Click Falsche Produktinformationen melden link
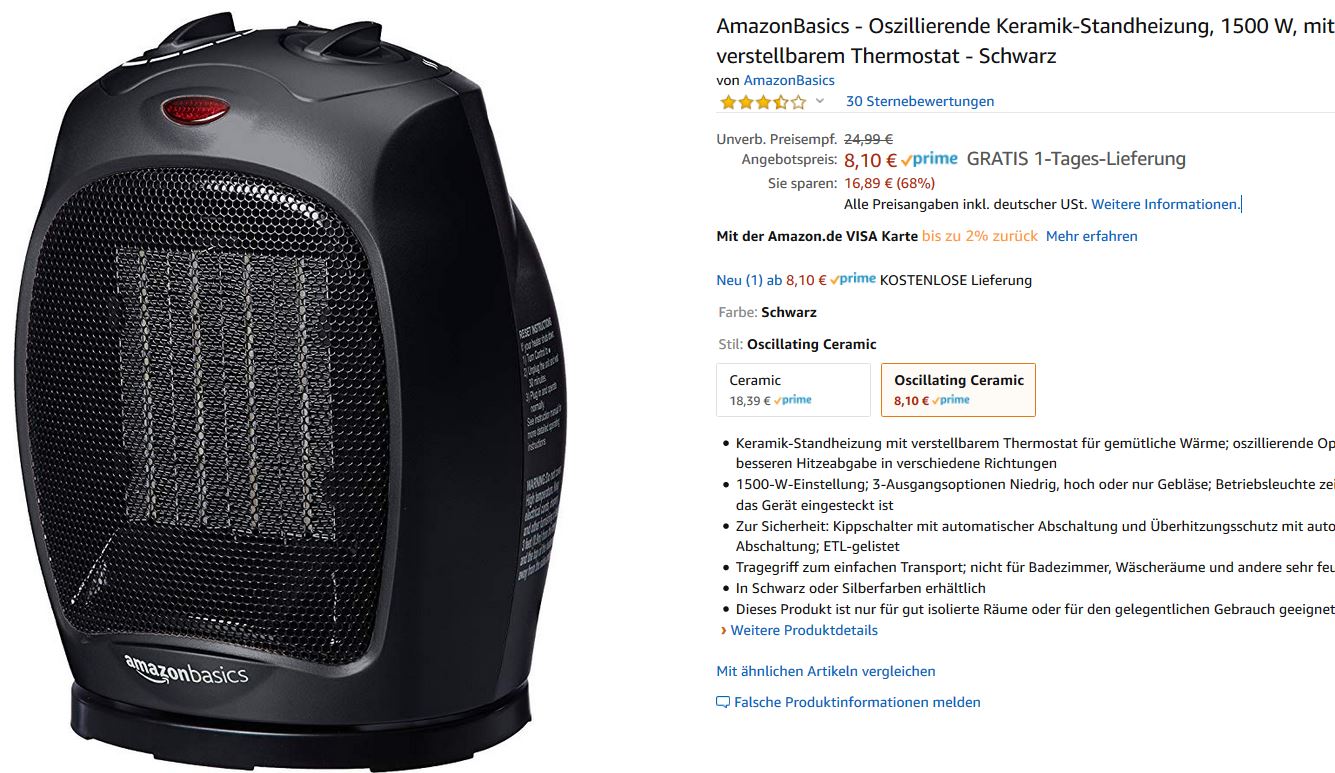This screenshot has height=773, width=1335. (x=857, y=702)
